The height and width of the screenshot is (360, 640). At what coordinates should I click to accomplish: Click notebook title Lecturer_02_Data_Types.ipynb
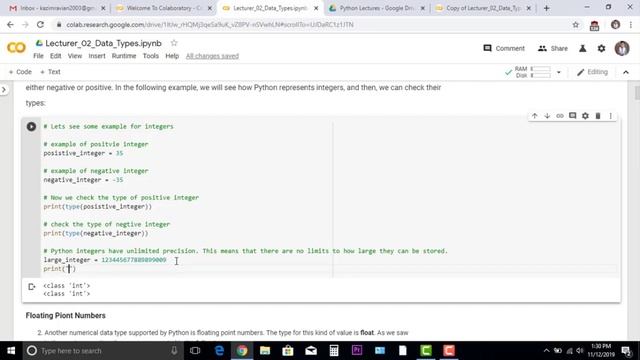(103, 43)
